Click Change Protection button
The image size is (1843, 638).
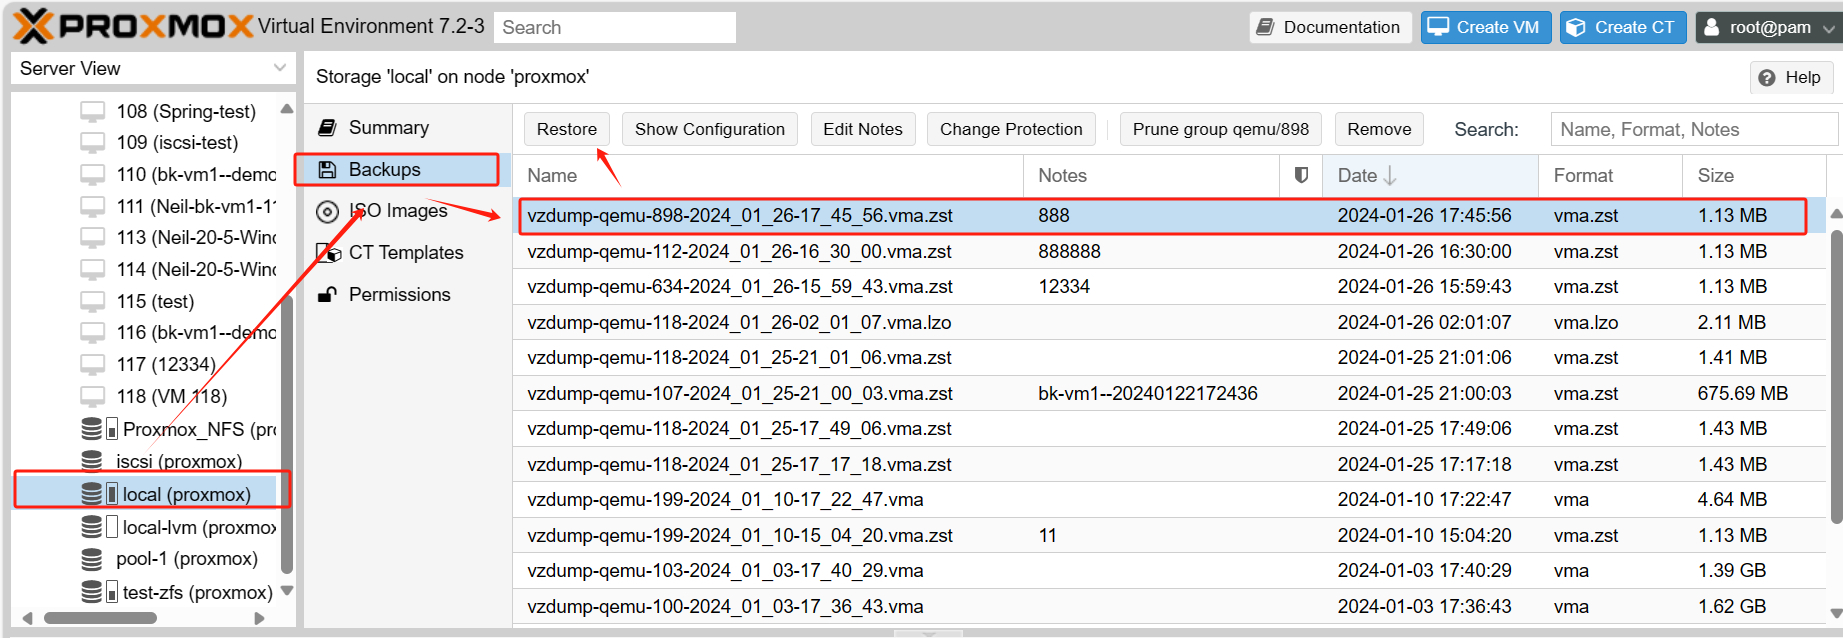pos(1011,129)
